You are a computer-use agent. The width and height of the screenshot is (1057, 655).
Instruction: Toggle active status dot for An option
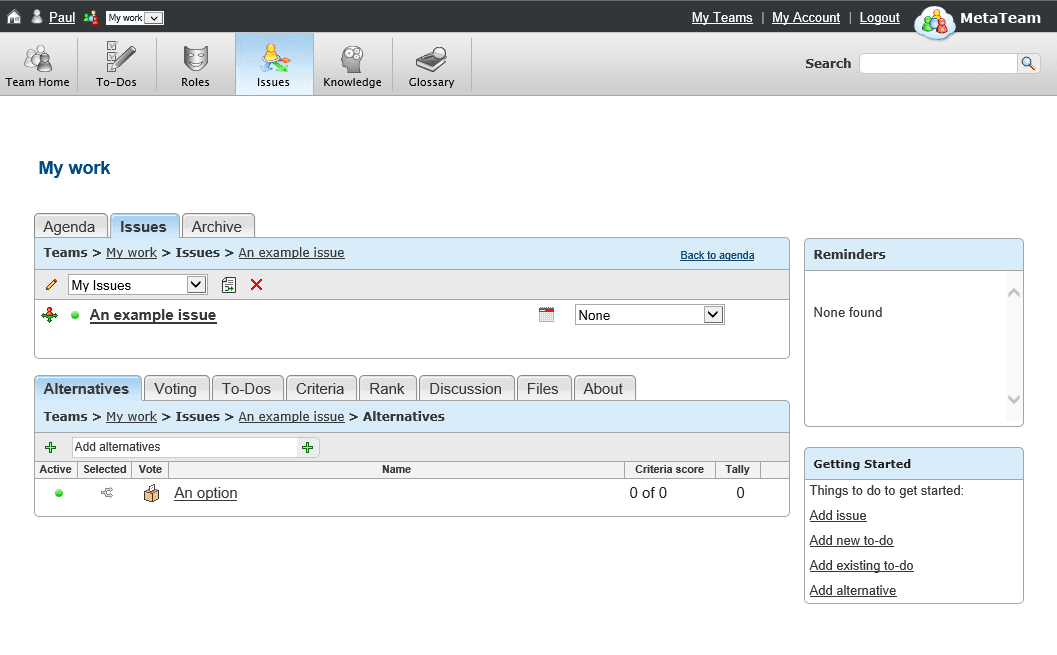coord(59,493)
